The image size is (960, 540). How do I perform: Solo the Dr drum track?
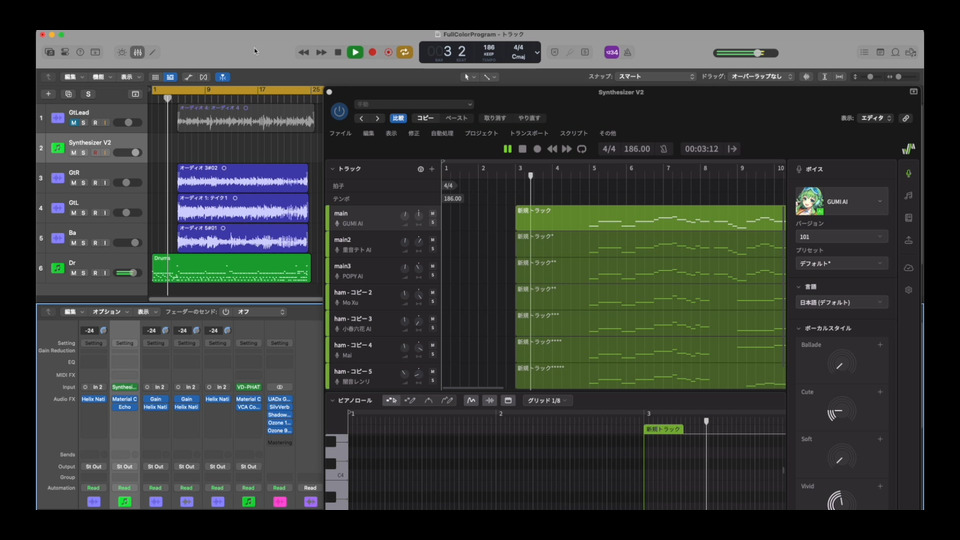84,272
